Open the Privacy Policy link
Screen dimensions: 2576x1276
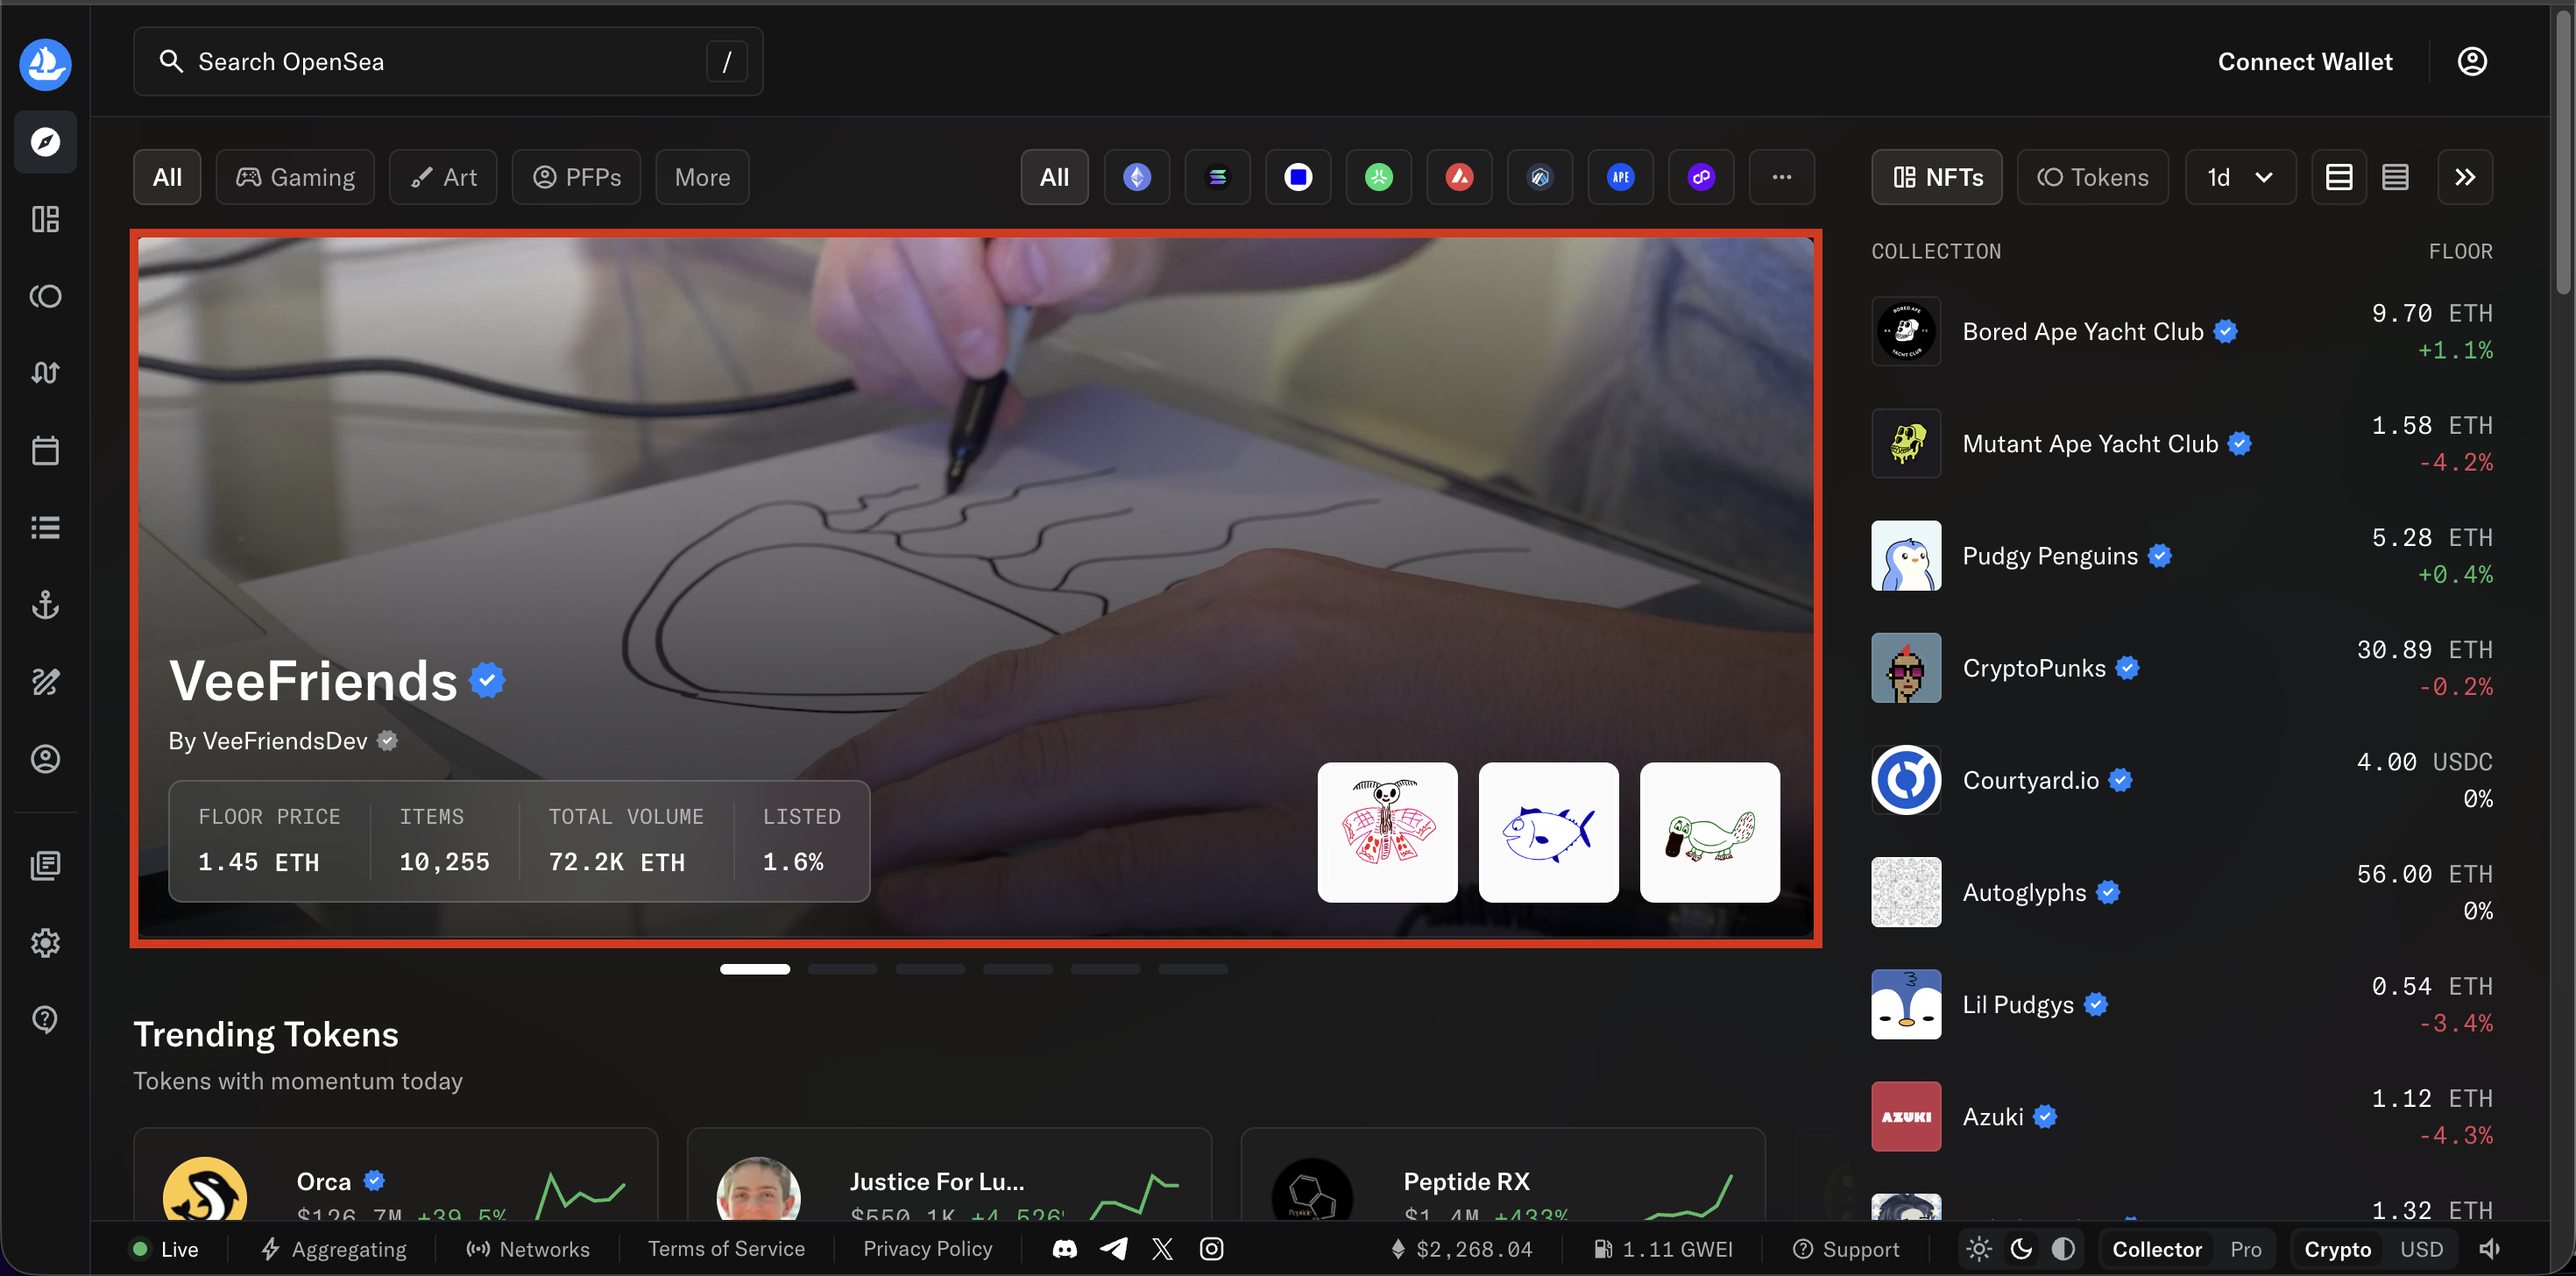928,1249
